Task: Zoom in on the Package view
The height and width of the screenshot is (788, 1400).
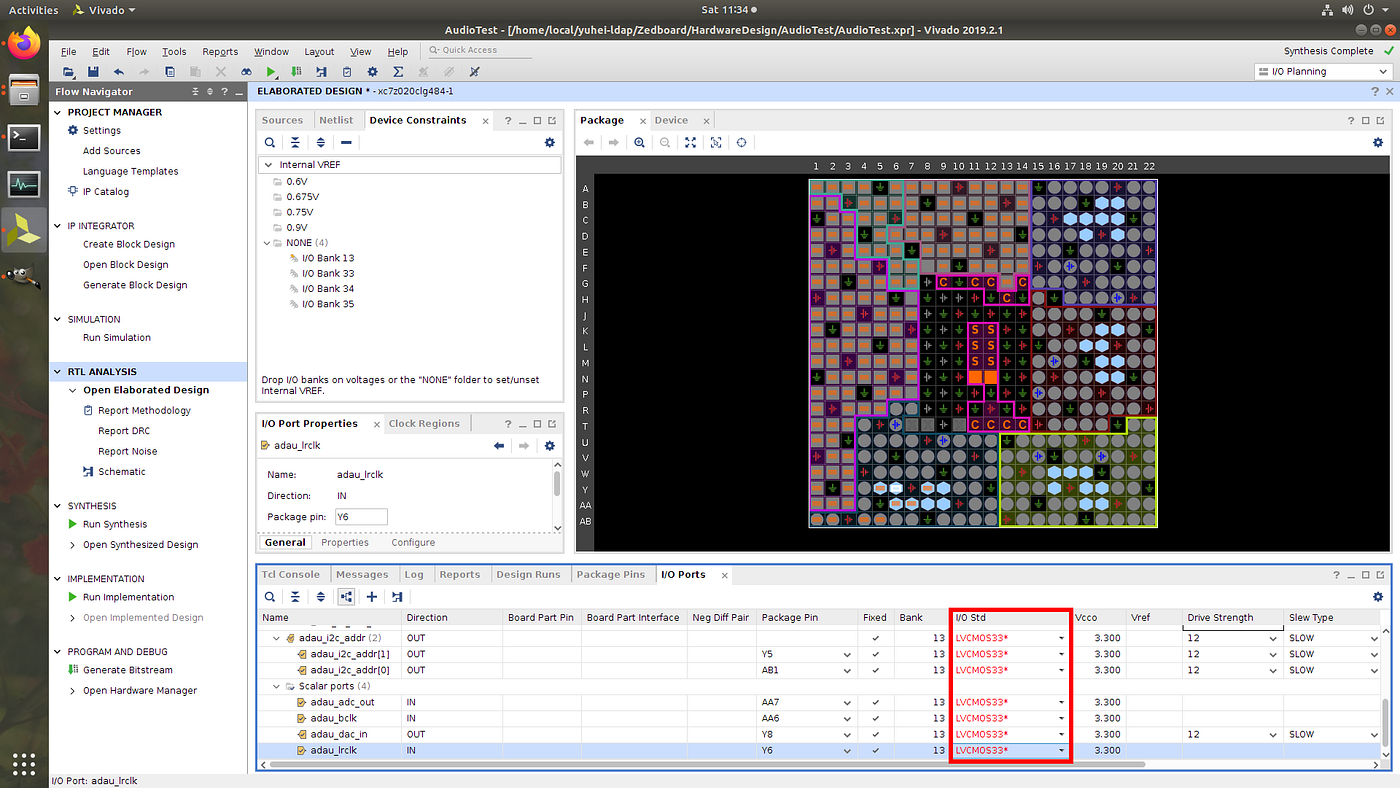Action: [639, 143]
